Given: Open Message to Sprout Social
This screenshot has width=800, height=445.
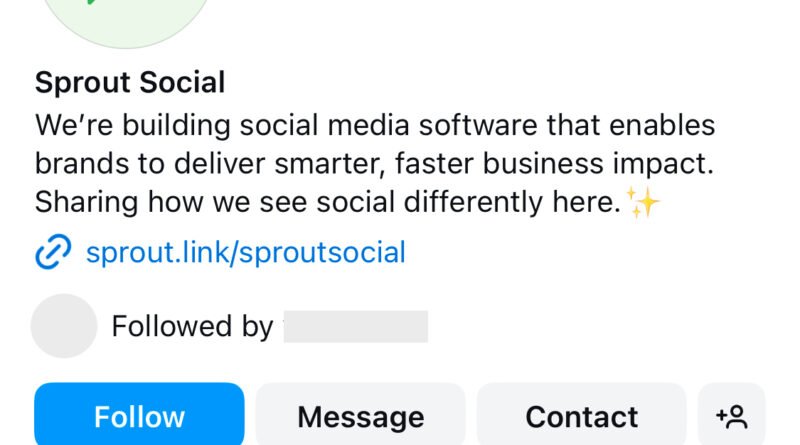Looking at the screenshot, I should click(x=360, y=414).
